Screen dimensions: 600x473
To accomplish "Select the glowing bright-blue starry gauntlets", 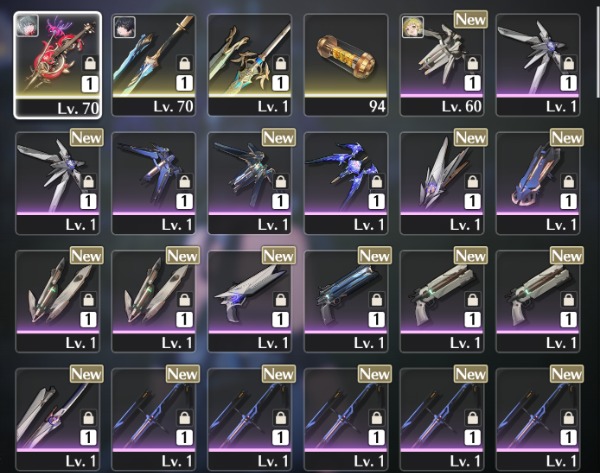I will (346, 183).
